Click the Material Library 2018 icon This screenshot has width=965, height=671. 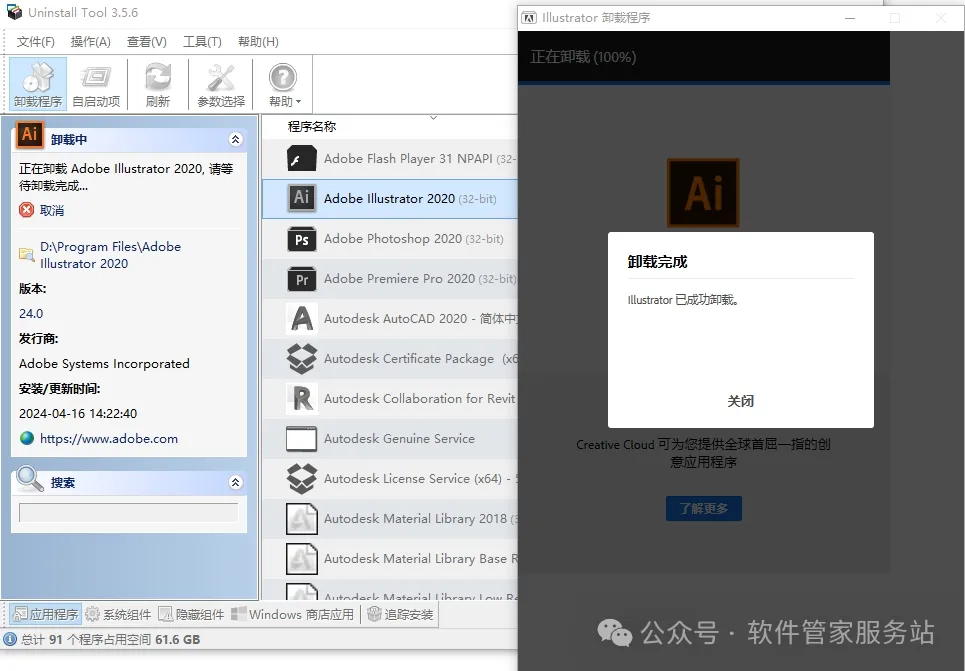point(302,519)
